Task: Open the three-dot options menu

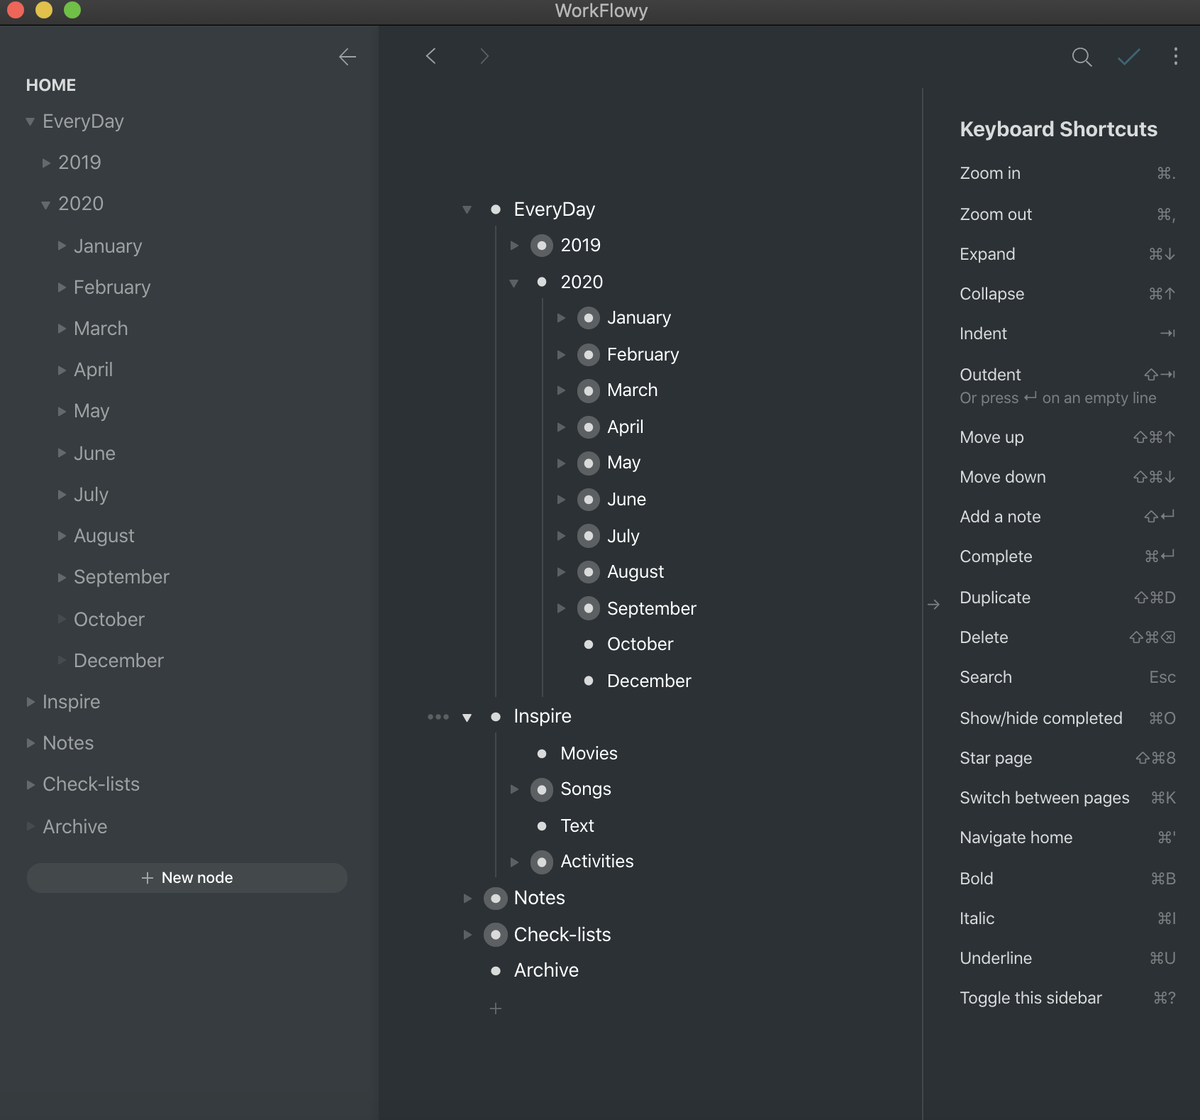Action: coord(1175,57)
